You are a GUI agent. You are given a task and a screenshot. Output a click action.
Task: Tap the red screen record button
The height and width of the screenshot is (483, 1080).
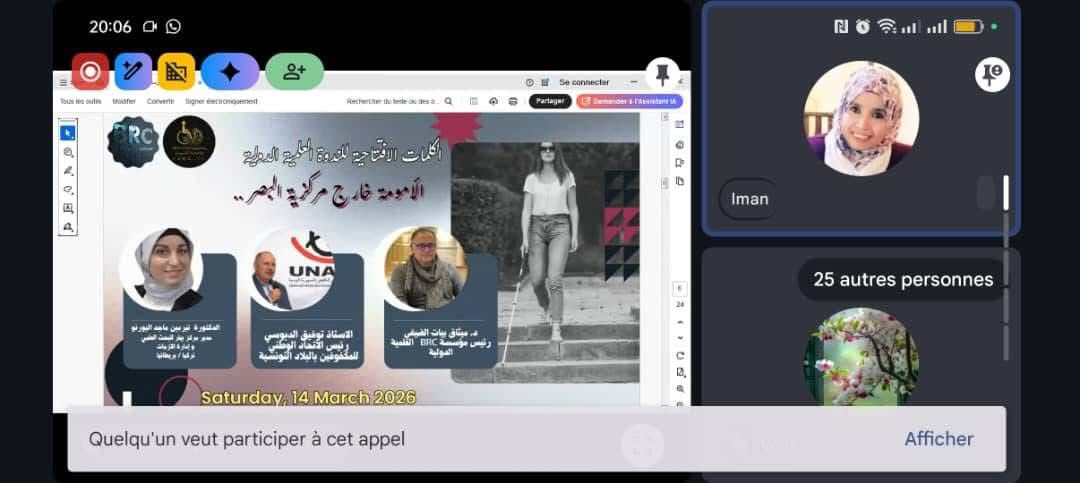click(90, 72)
